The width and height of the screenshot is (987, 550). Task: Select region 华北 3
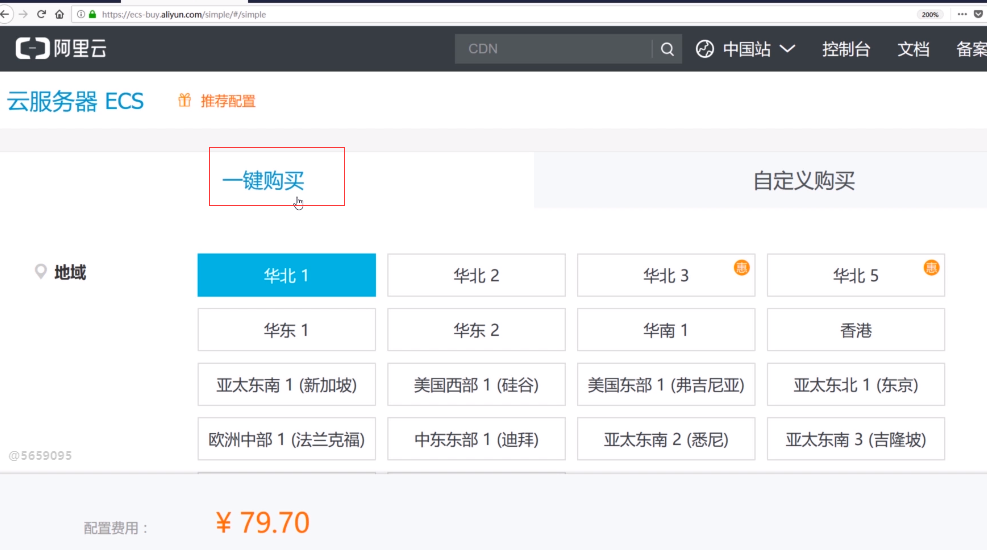666,275
